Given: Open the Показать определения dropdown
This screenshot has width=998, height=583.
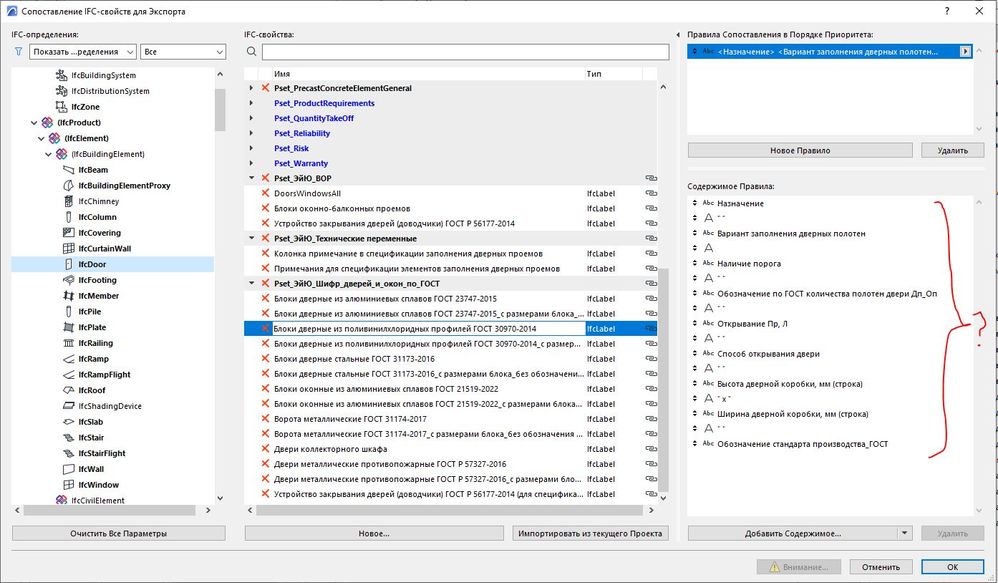Looking at the screenshot, I should pos(83,52).
